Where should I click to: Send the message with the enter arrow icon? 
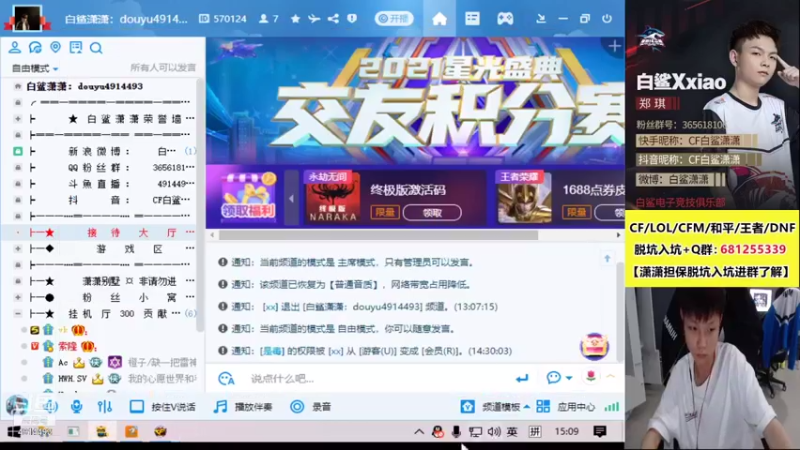pyautogui.click(x=521, y=378)
